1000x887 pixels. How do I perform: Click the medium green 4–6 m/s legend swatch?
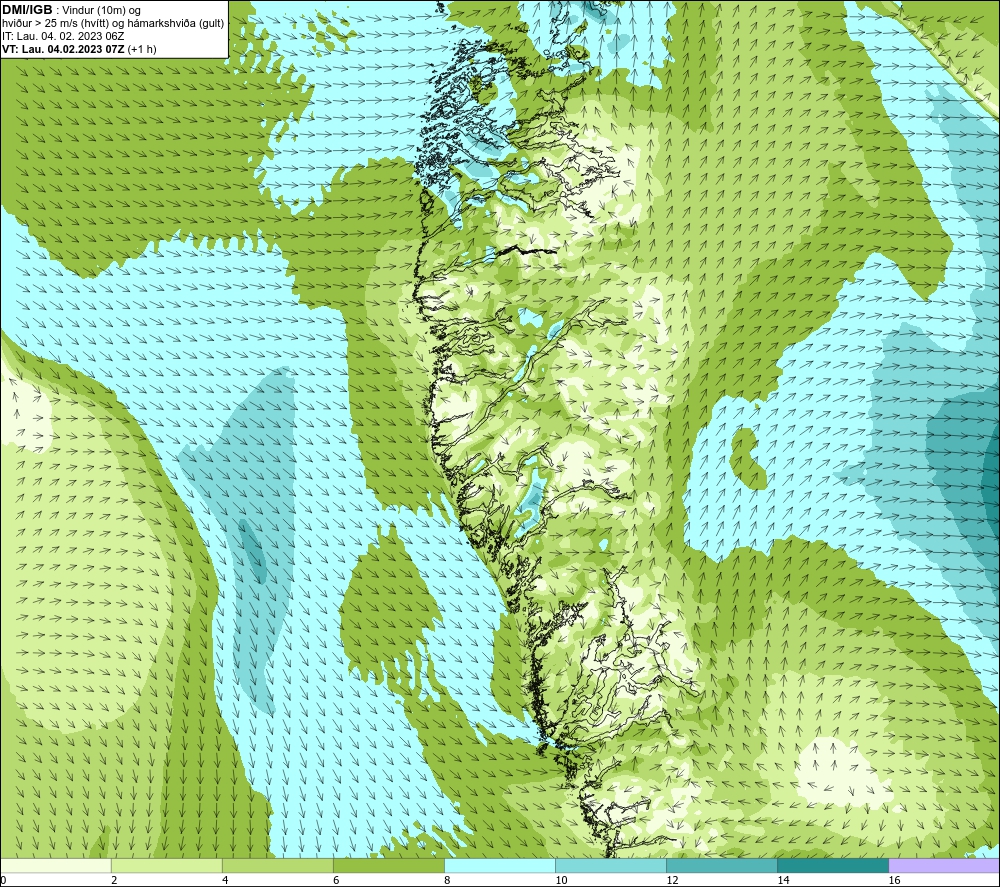tap(277, 866)
